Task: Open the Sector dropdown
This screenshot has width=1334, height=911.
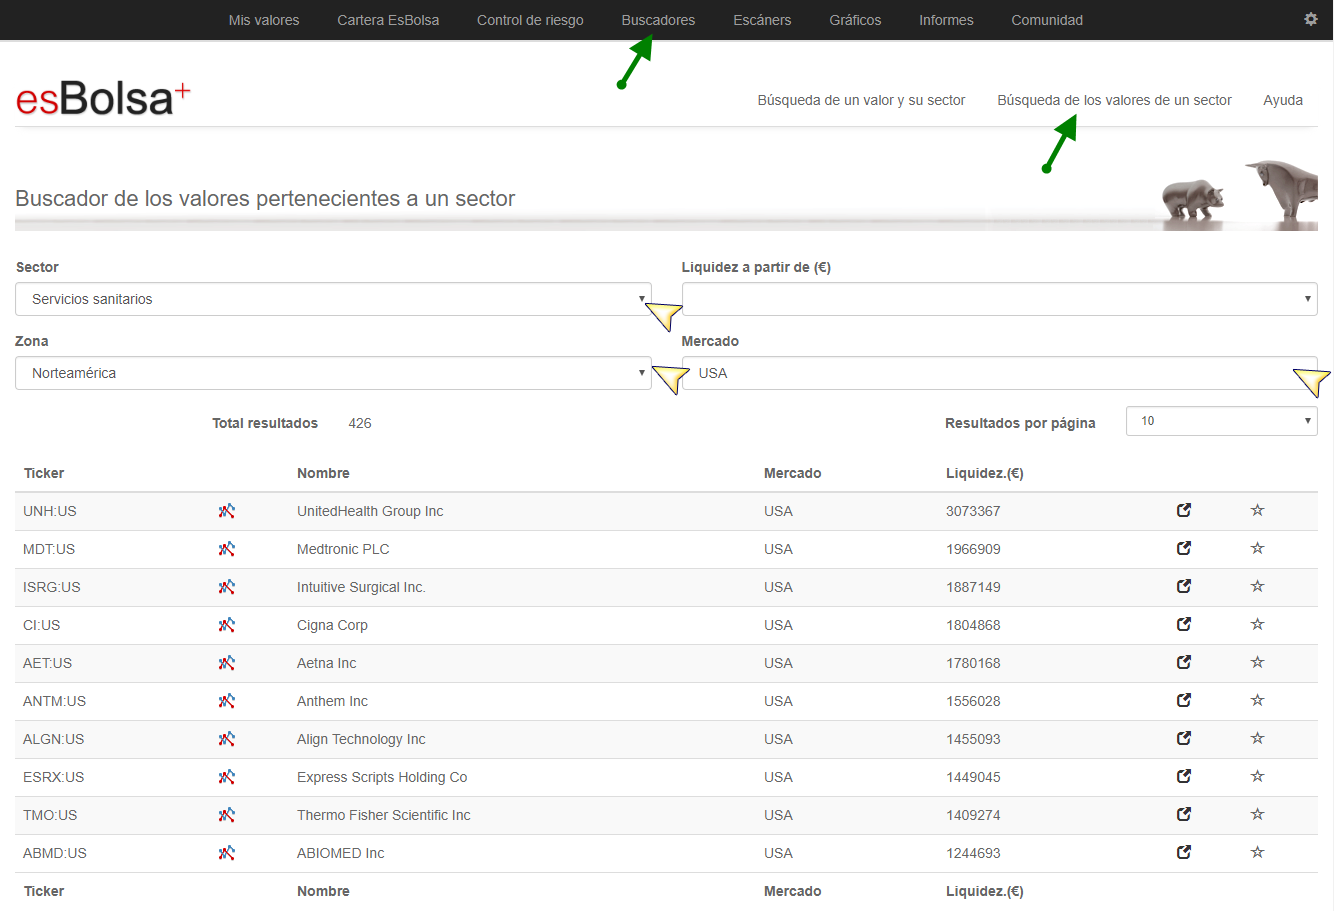Action: (x=333, y=299)
